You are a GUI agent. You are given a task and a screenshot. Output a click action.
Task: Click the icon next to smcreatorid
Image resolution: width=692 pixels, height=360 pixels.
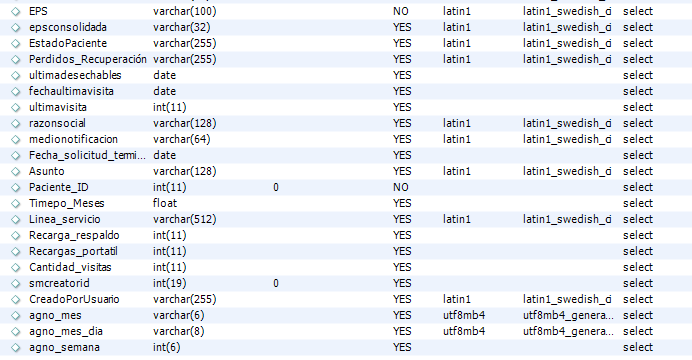(16, 284)
